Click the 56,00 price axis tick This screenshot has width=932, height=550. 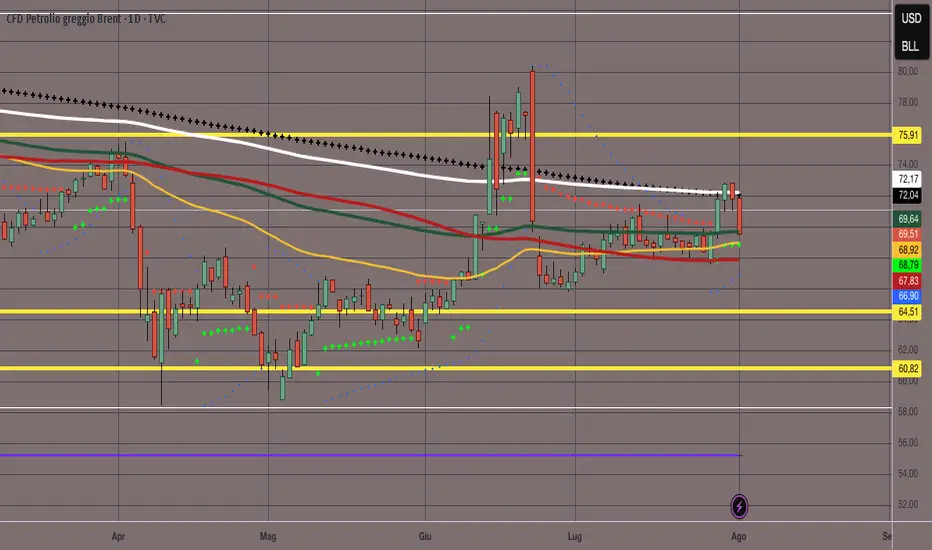pos(908,442)
